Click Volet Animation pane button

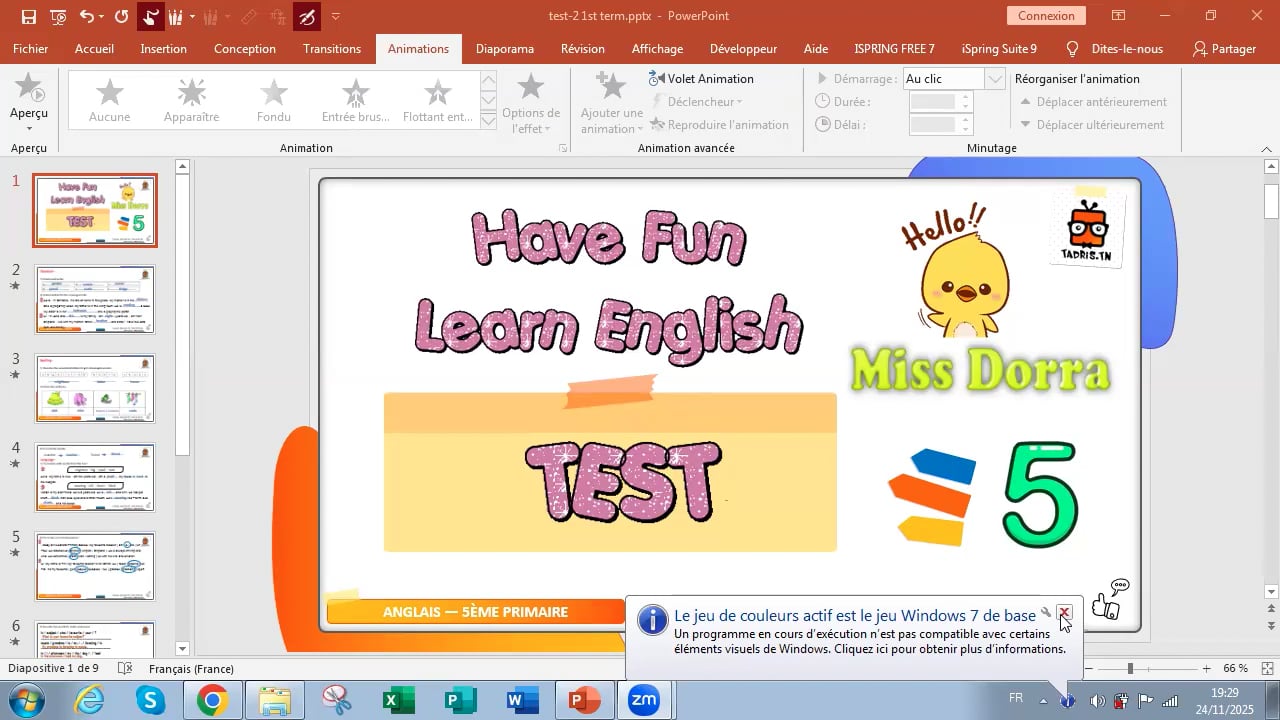click(x=701, y=78)
